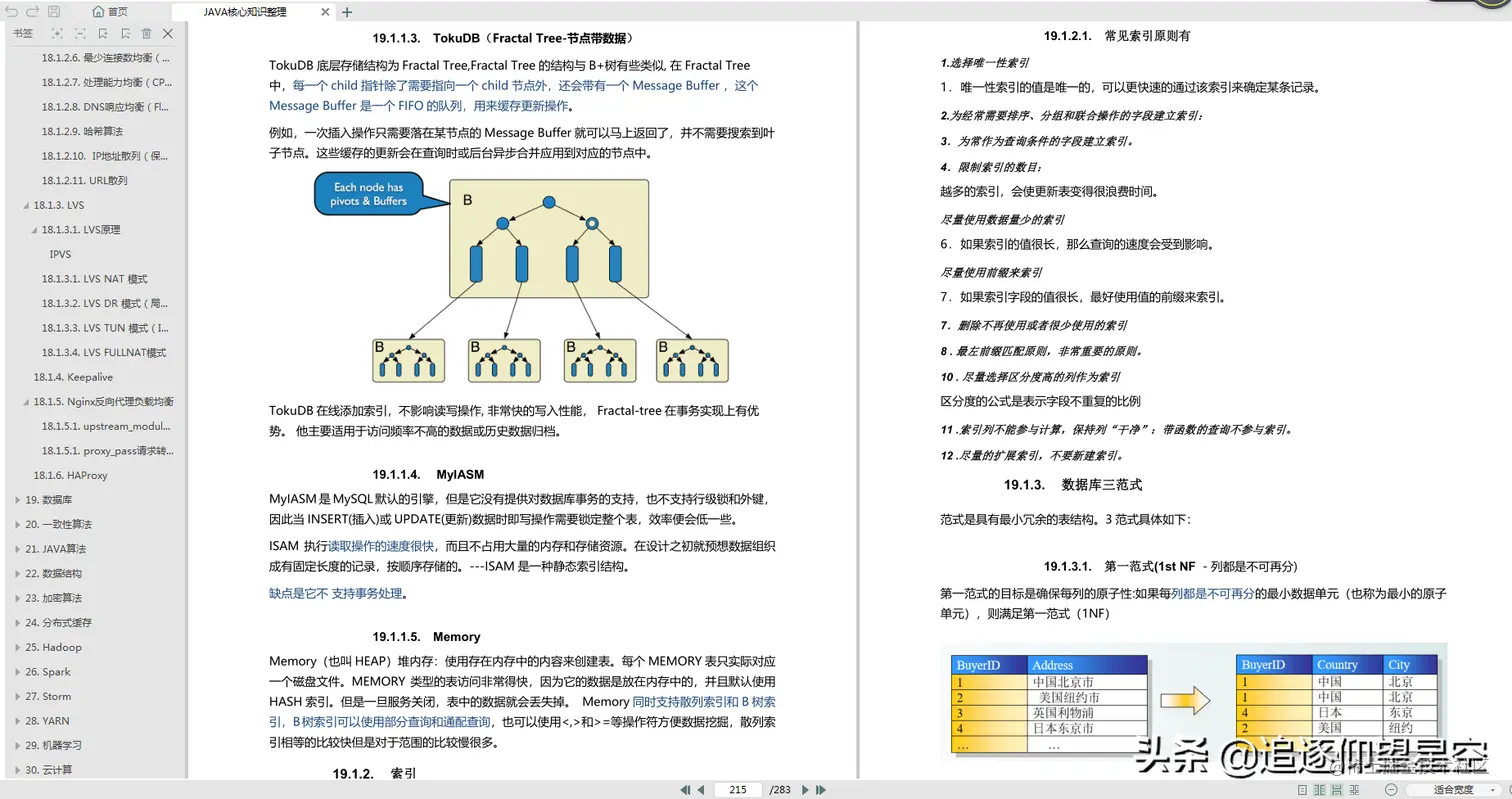Screen dimensions: 1512x799
Task: Delete bookmark using the trash icon
Action: (x=147, y=33)
